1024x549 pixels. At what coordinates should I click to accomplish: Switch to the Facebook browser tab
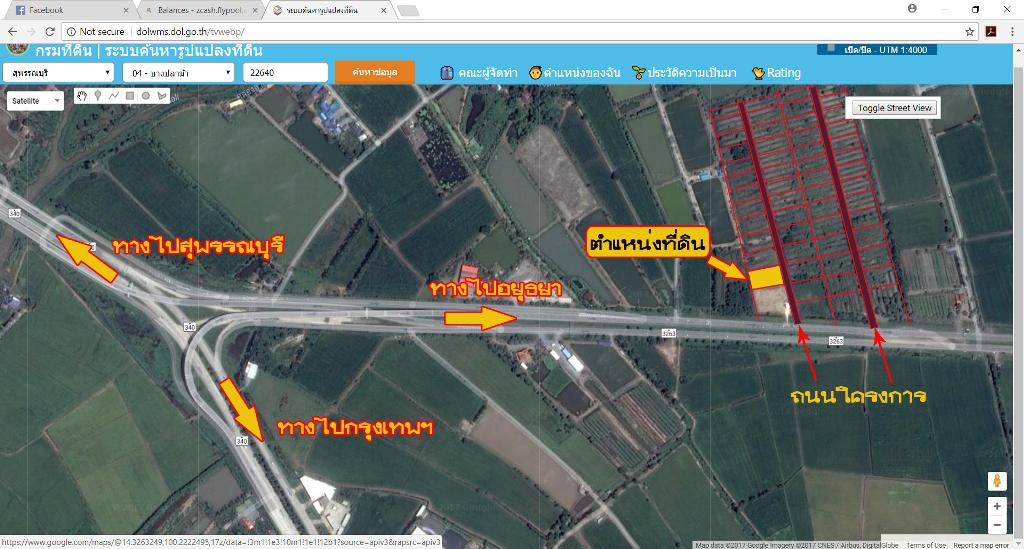(x=69, y=10)
